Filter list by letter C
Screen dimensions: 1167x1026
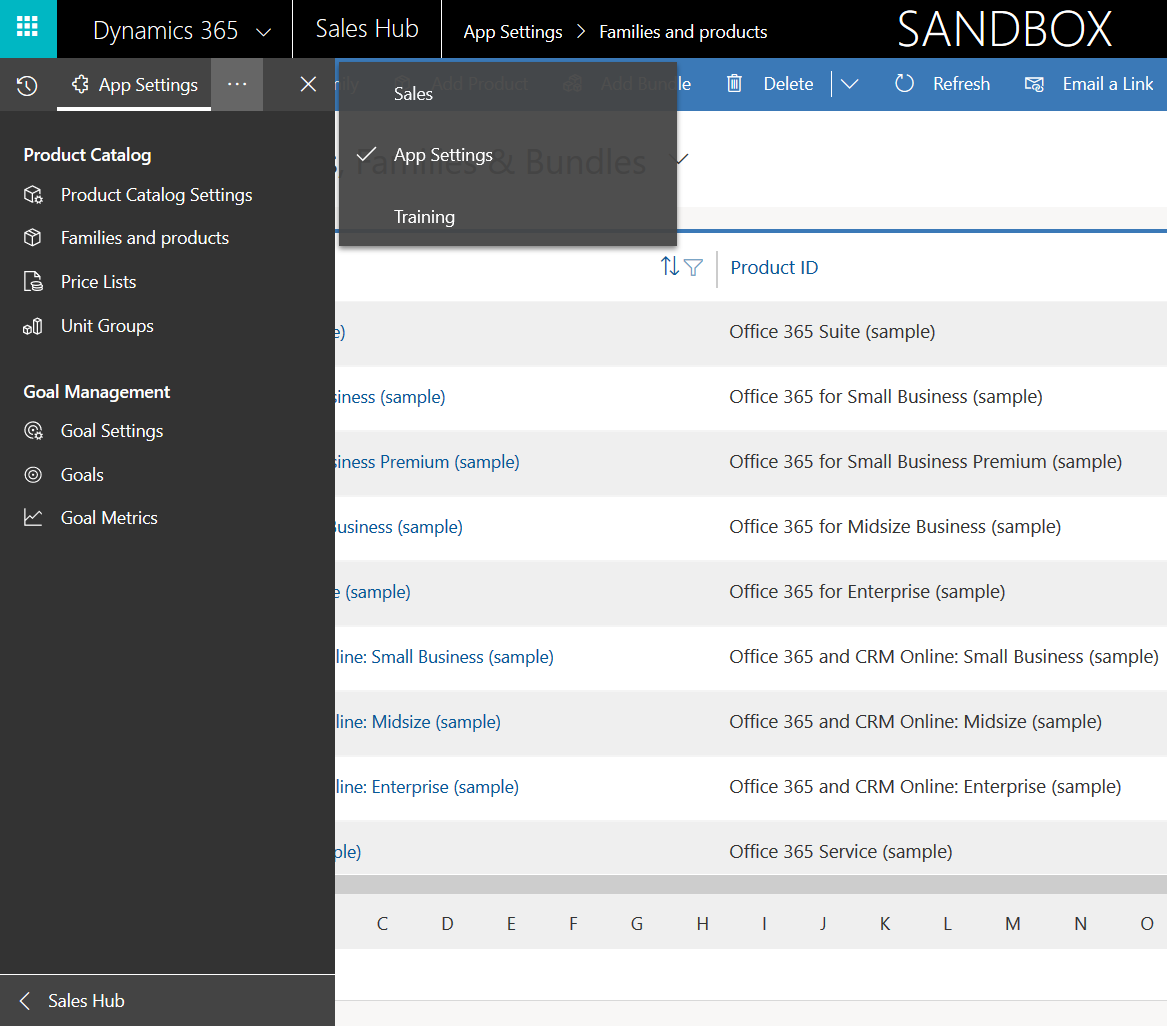pyautogui.click(x=383, y=923)
